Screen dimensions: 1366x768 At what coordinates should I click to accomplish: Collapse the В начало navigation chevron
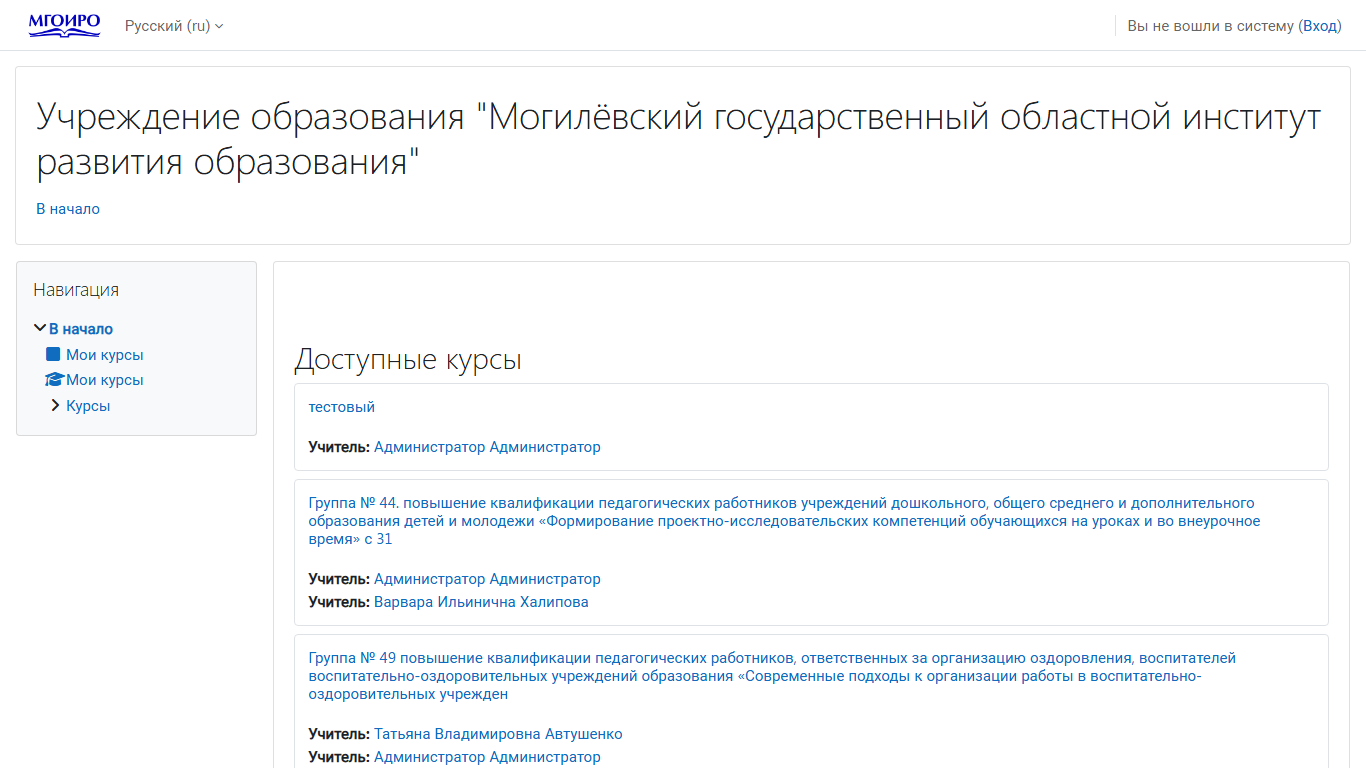click(x=40, y=328)
